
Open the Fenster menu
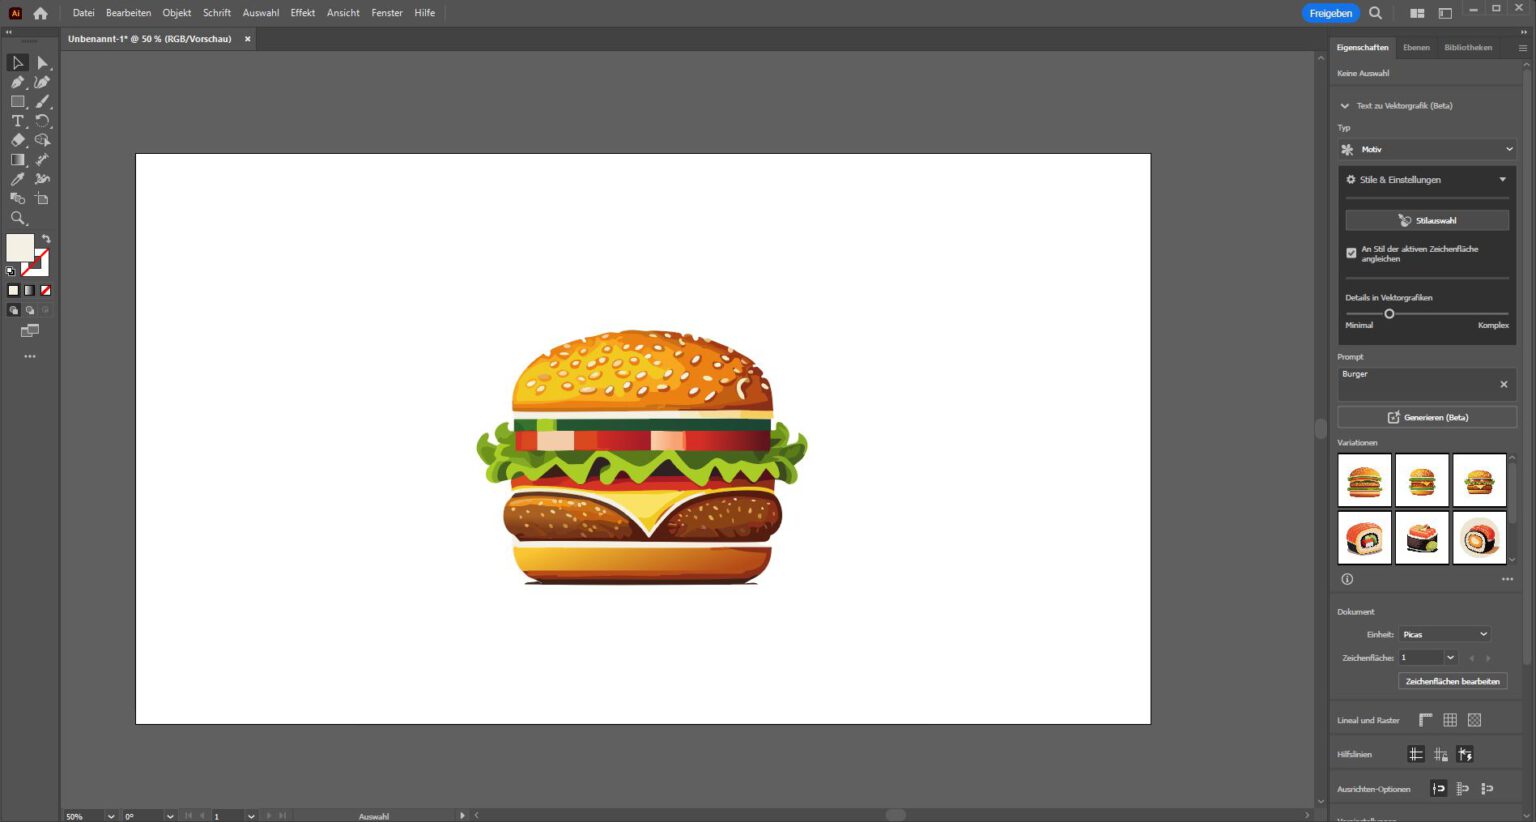click(386, 13)
